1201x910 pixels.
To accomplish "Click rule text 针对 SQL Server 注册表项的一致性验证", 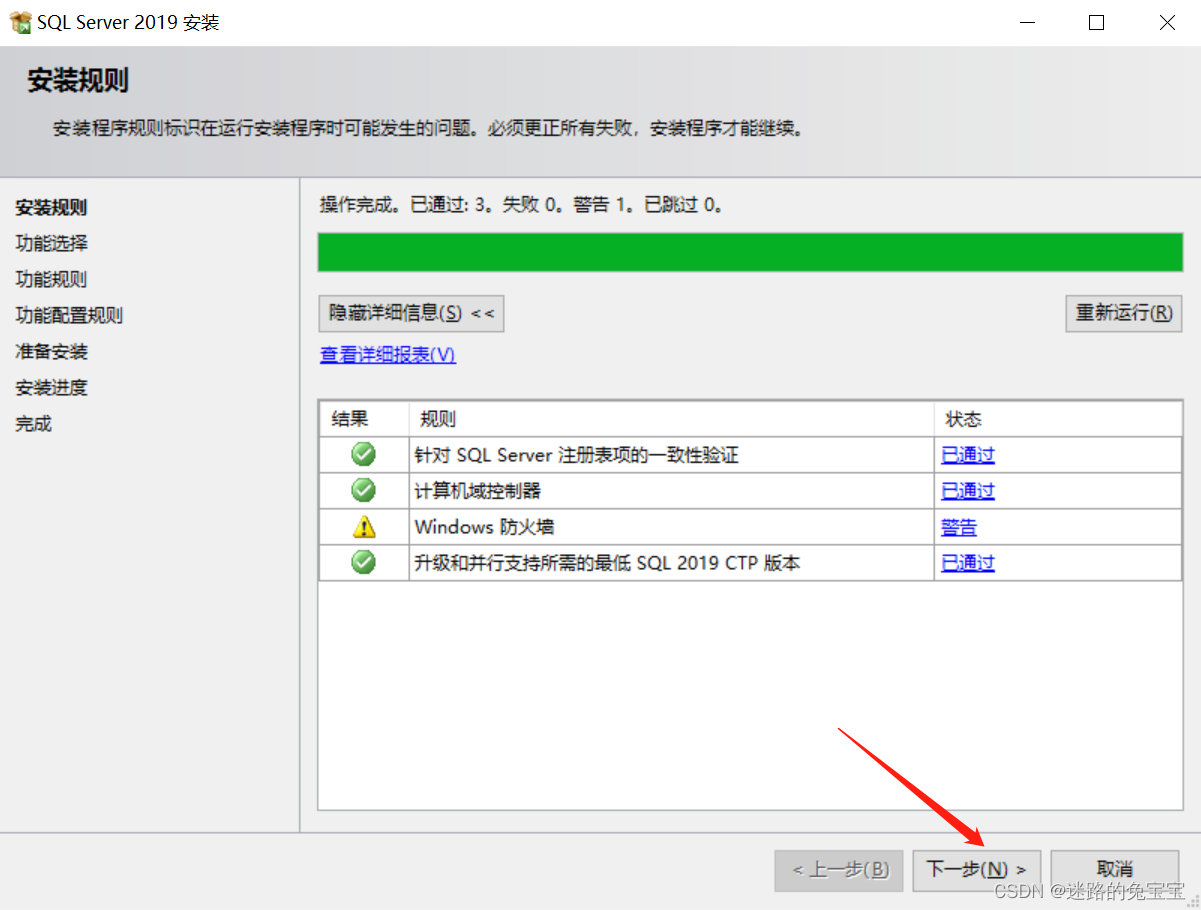I will [x=576, y=455].
